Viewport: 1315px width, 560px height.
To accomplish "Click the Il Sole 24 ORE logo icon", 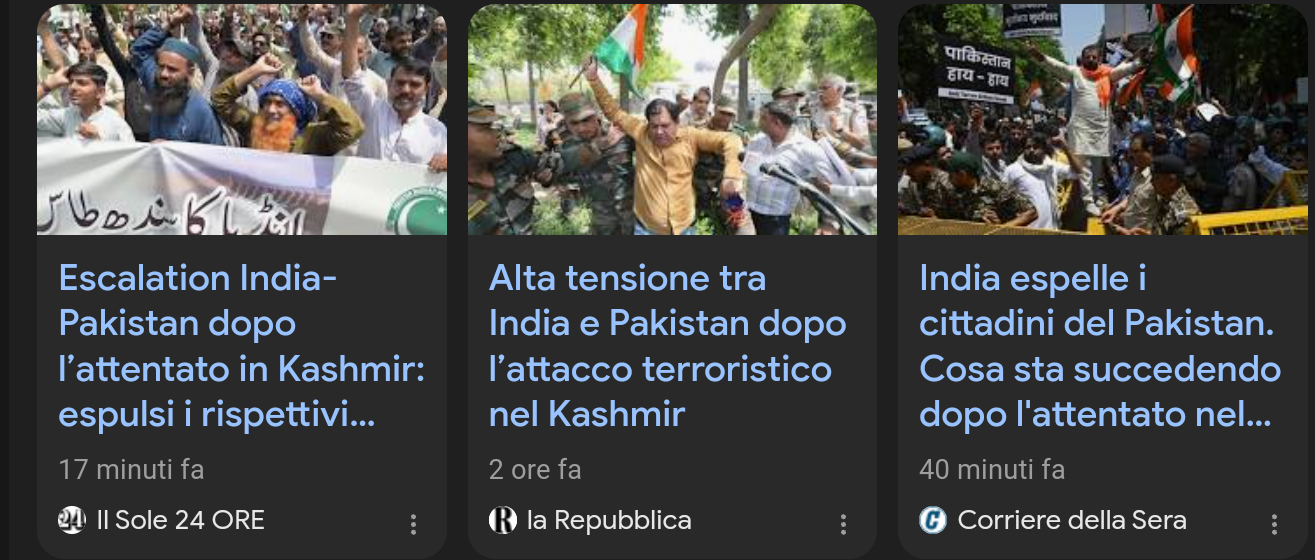I will tap(72, 520).
